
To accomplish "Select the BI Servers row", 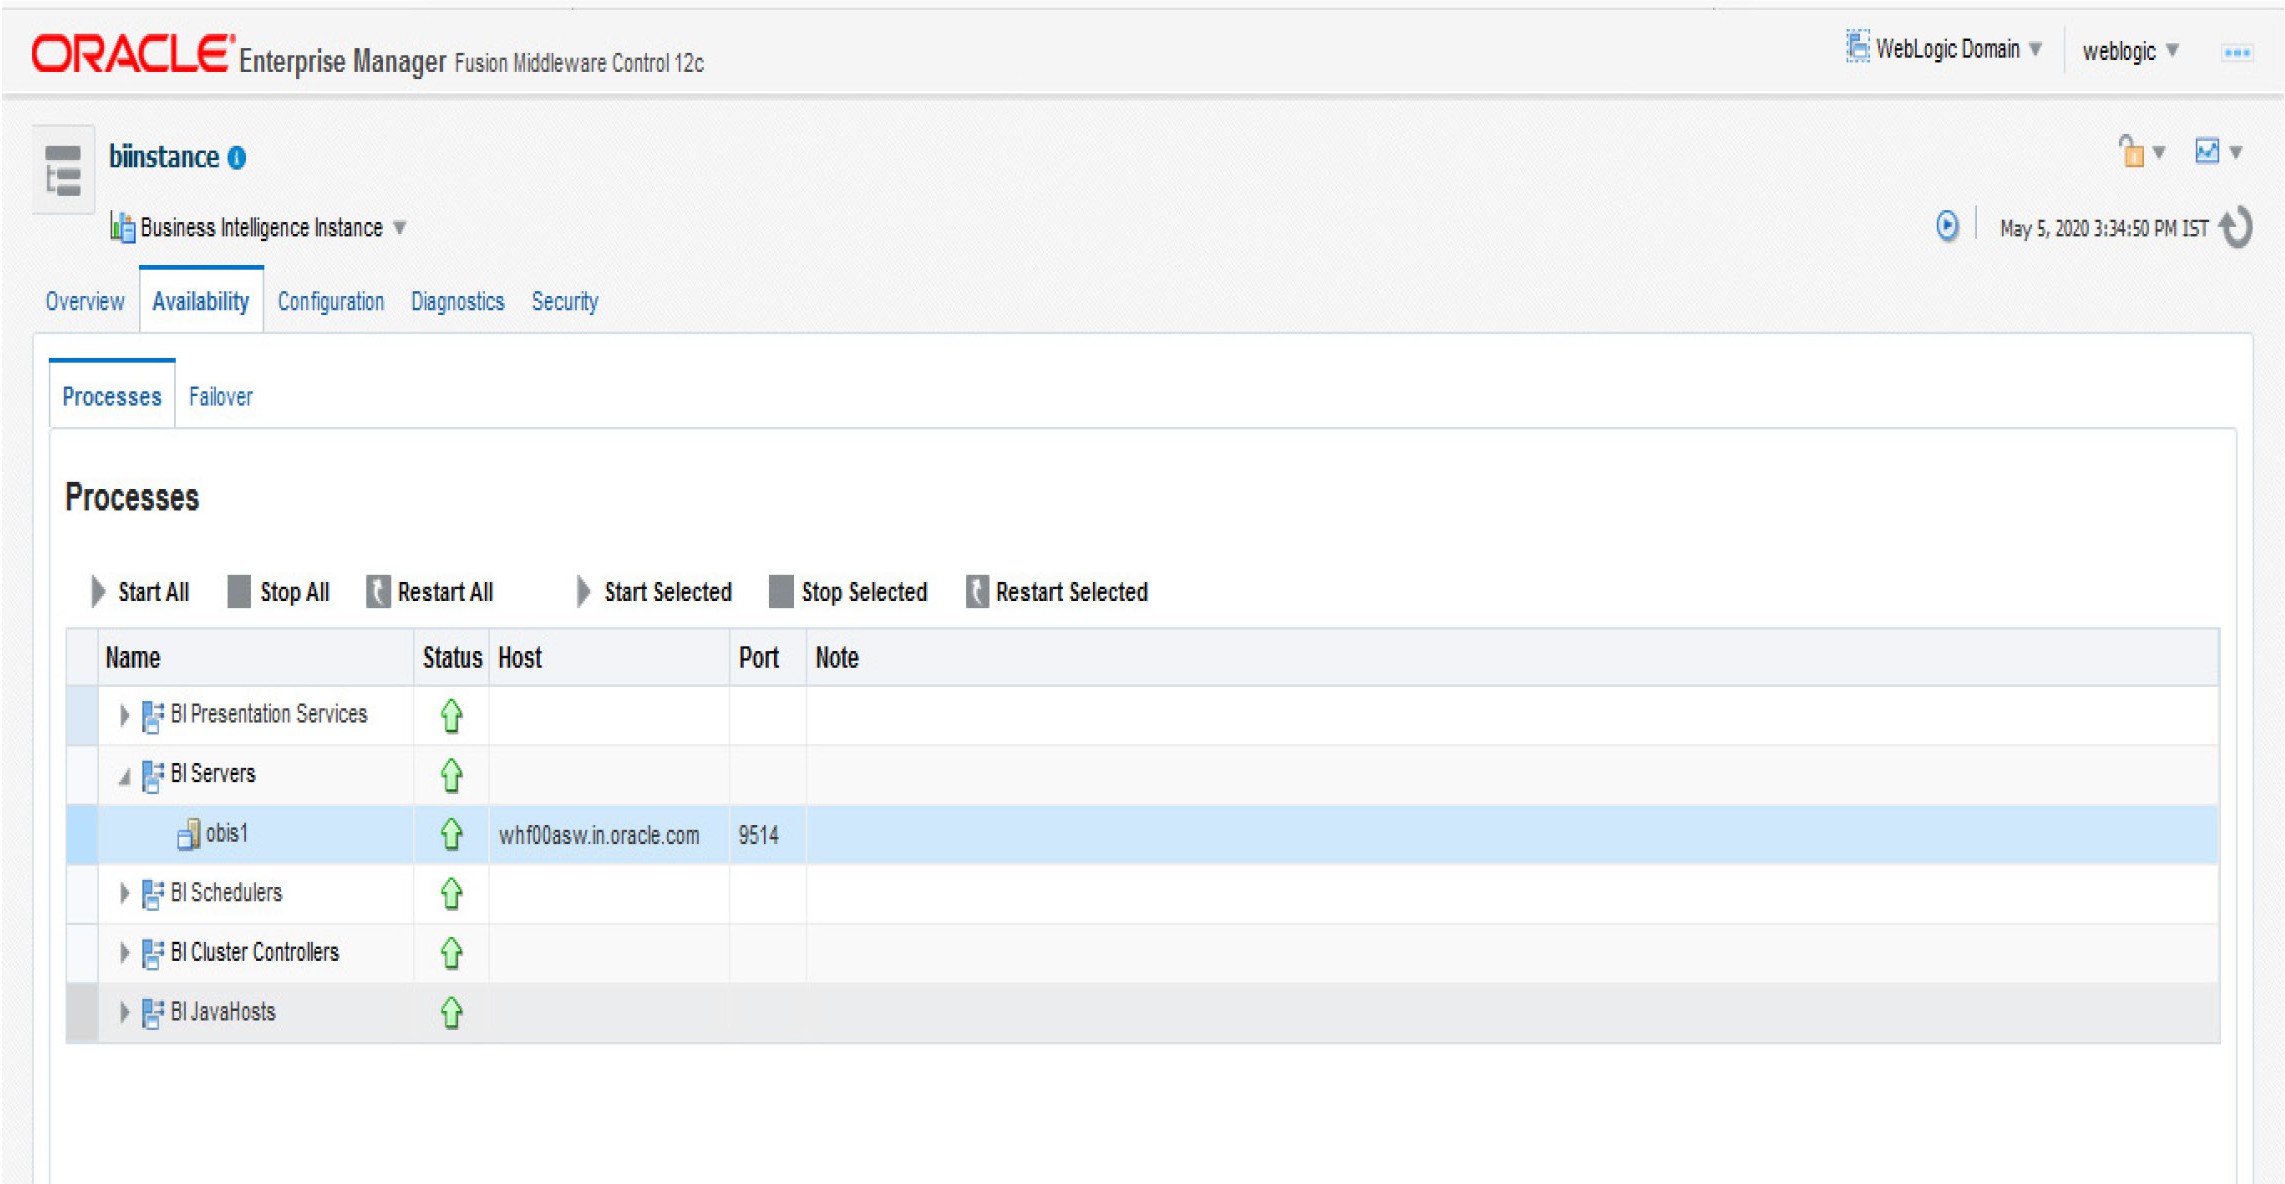I will point(1142,775).
